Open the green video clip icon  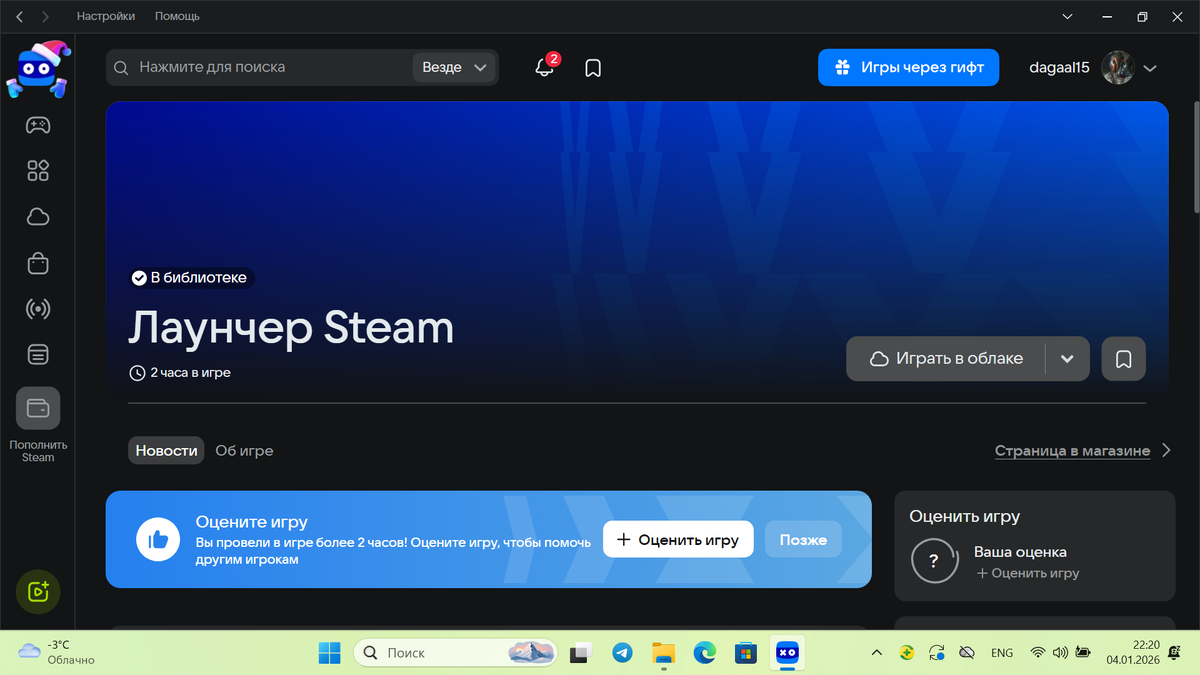pyautogui.click(x=38, y=591)
